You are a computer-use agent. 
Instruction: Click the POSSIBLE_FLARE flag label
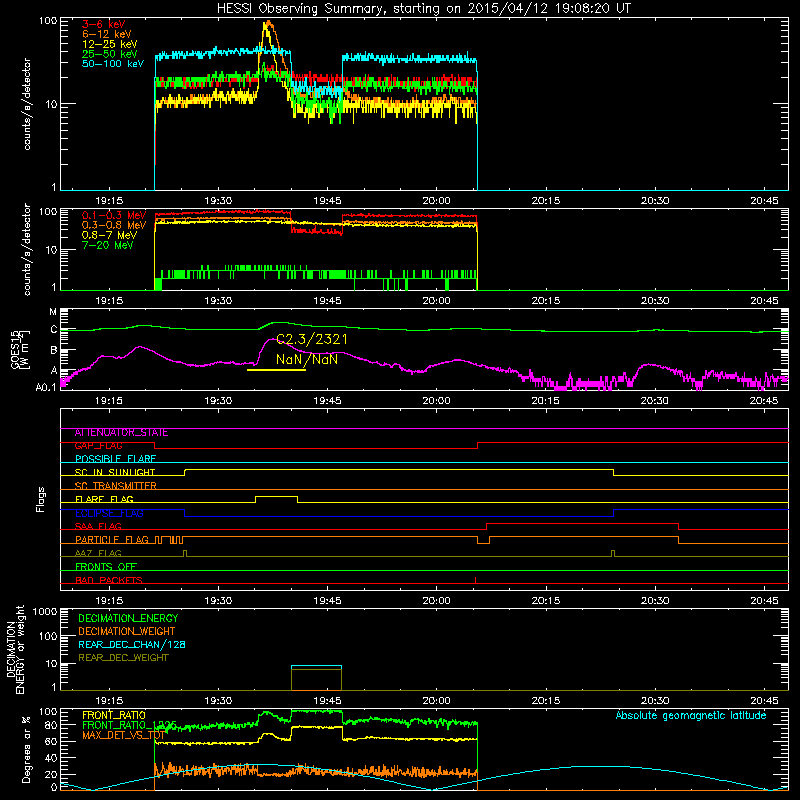[x=115, y=459]
